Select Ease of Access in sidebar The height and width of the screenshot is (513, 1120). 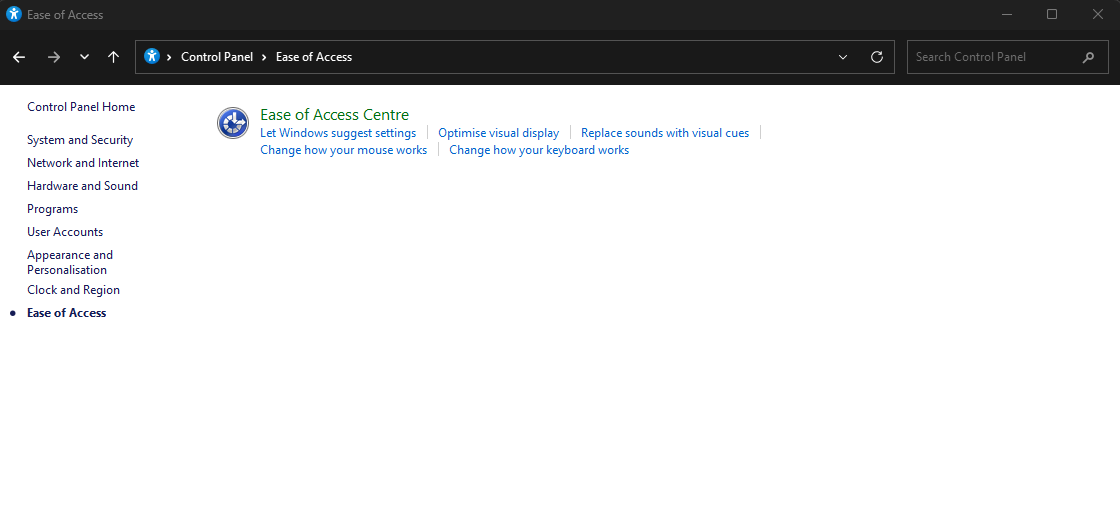(x=66, y=313)
